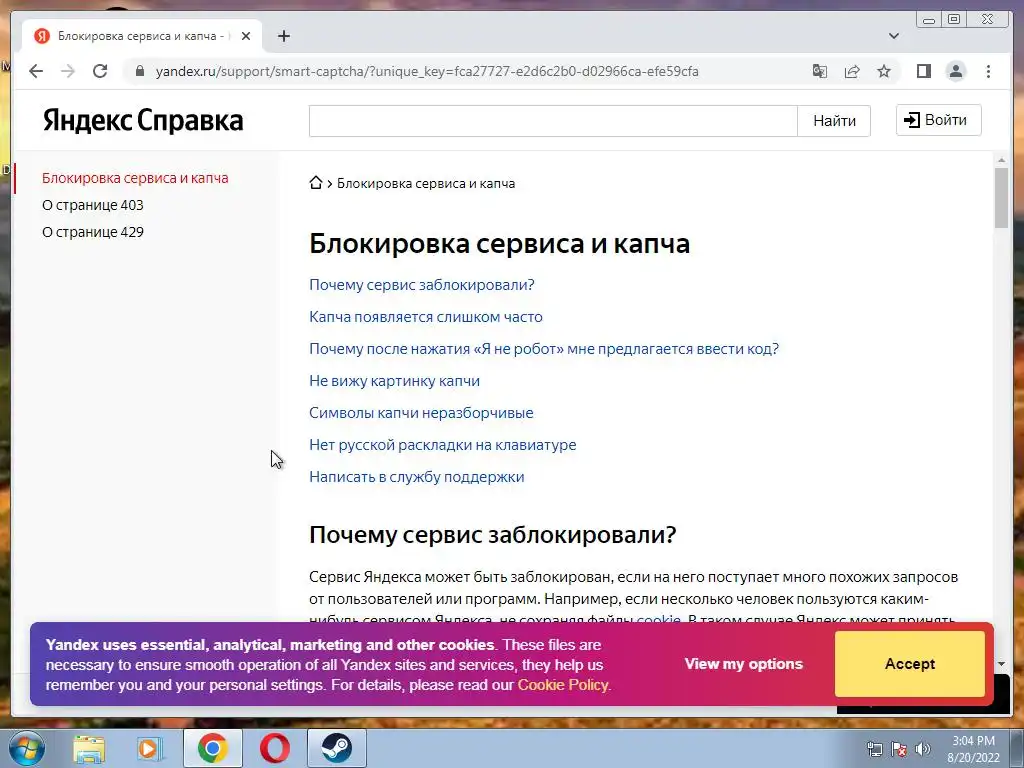
Task: Open the translate page icon in address bar
Action: pos(820,71)
